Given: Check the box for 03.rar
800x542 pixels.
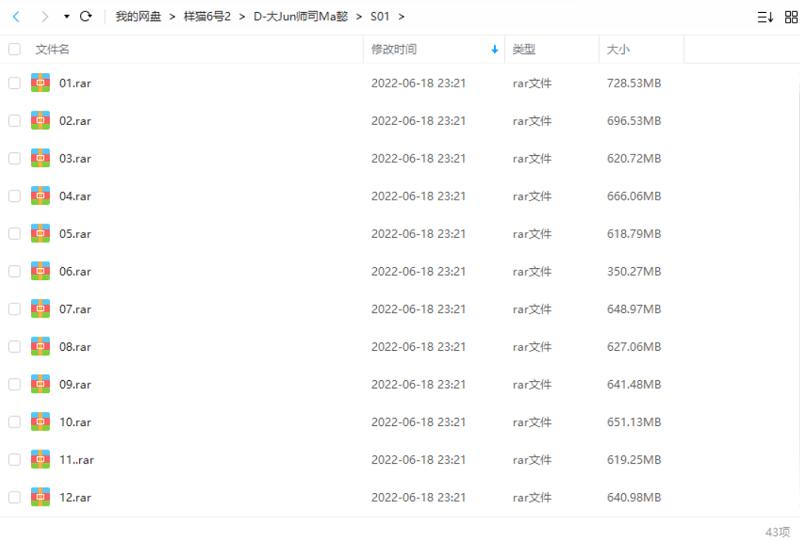Looking at the screenshot, I should pyautogui.click(x=14, y=158).
